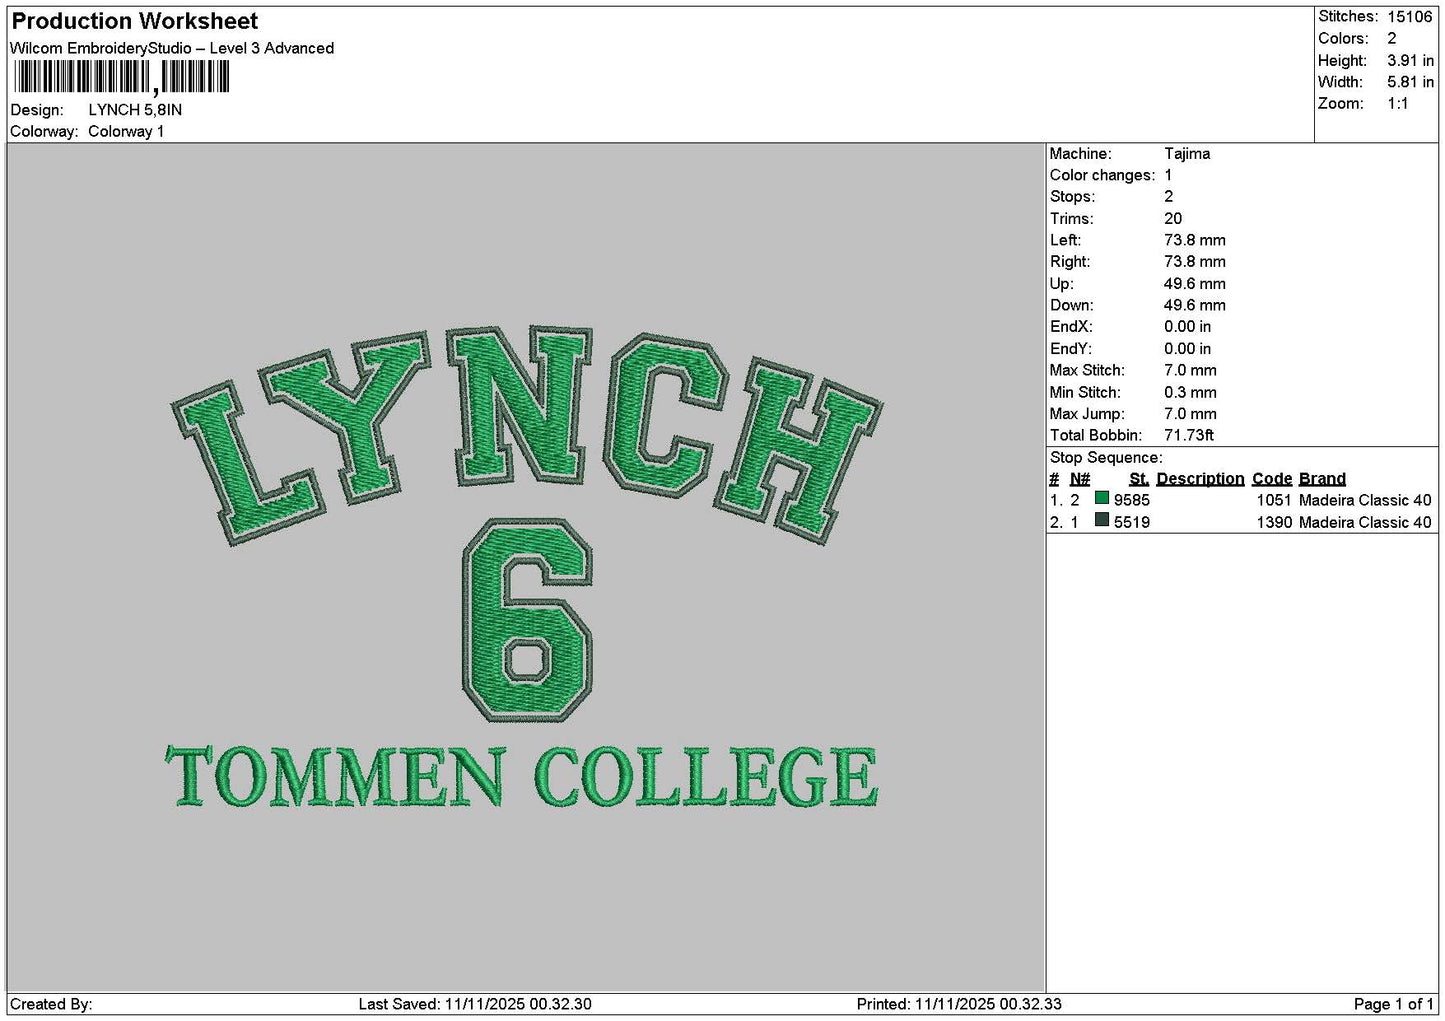Click the Trims value 20
The width and height of the screenshot is (1445, 1021).
[1173, 219]
